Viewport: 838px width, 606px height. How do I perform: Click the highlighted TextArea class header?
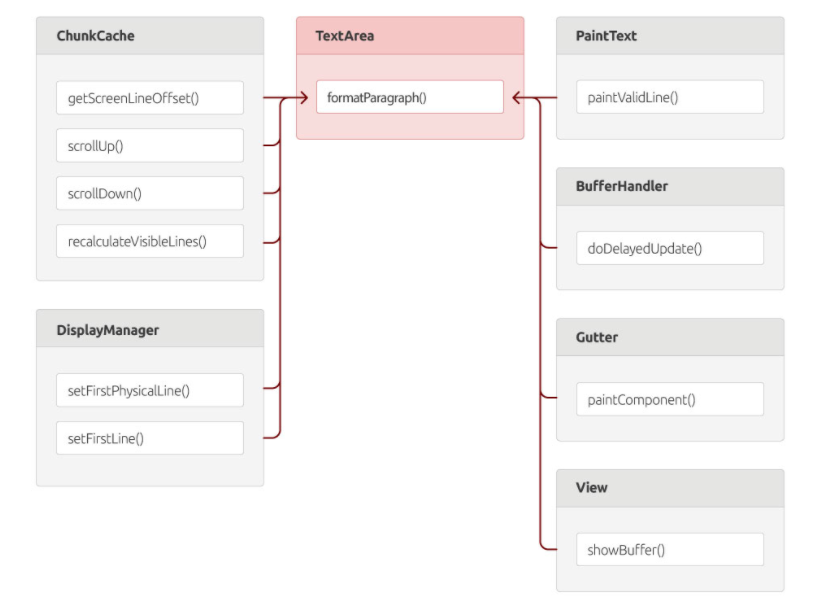410,36
